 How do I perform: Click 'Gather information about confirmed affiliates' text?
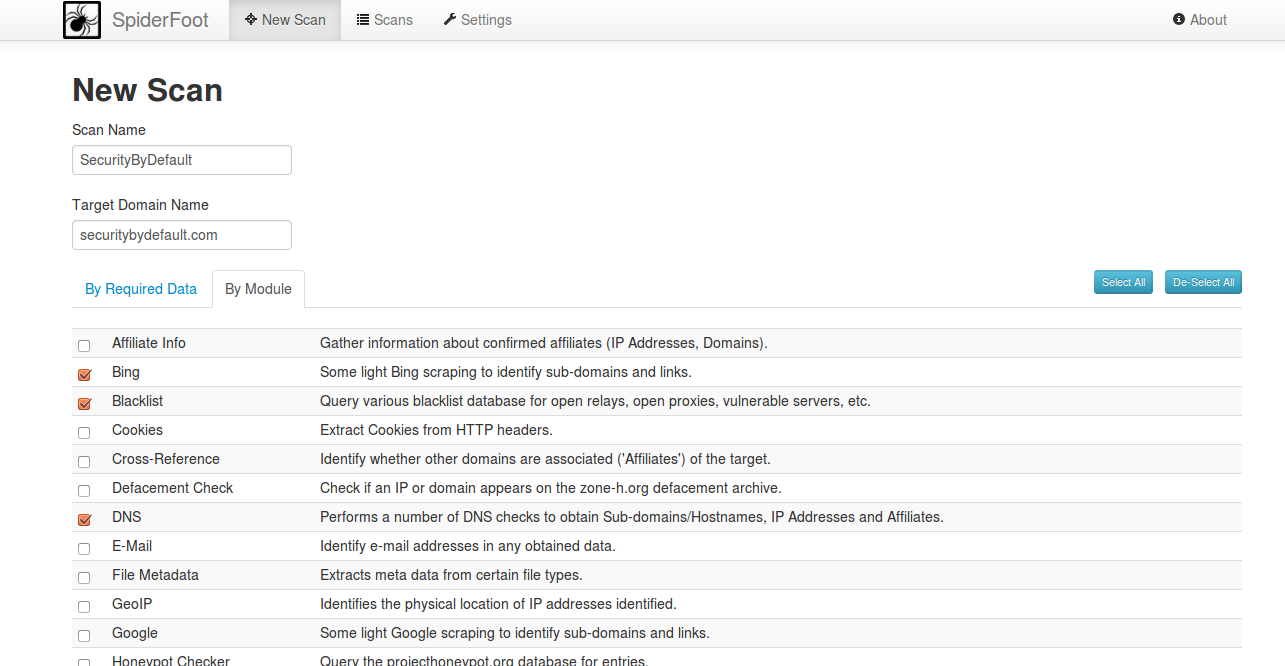point(544,343)
